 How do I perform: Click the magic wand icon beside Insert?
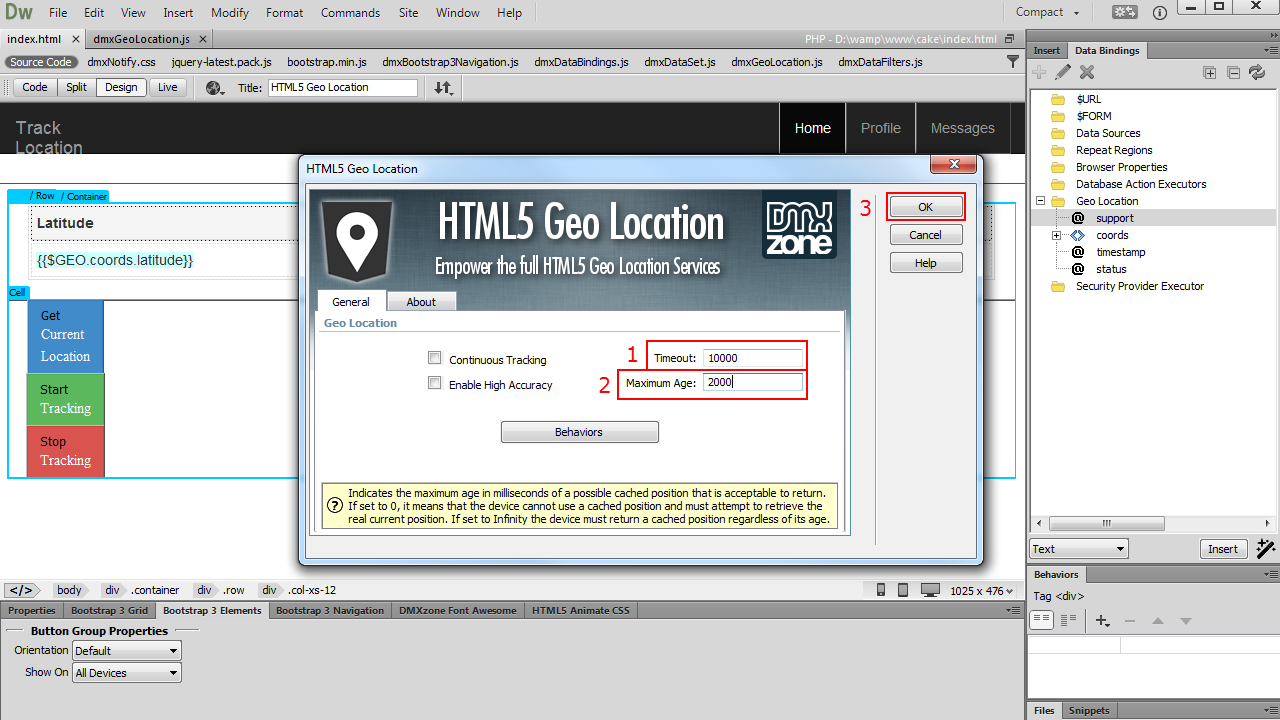point(1265,548)
